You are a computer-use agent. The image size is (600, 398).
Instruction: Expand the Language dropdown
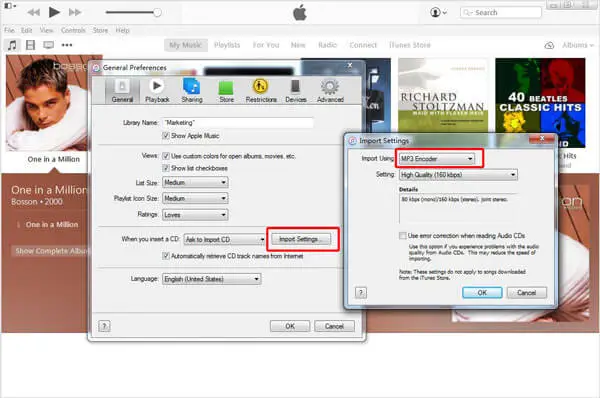tap(212, 279)
